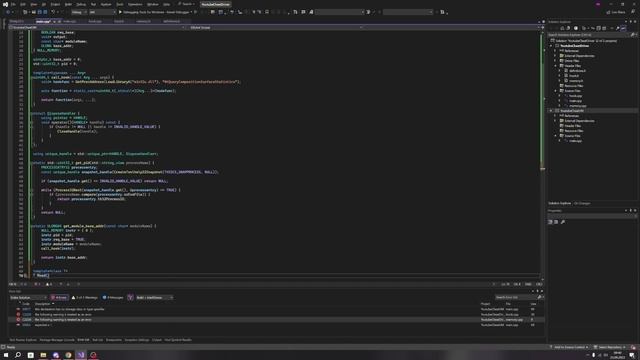This screenshot has width=640, height=360.
Task: Click the editor vertical scrollbar
Action: [x=542, y=155]
